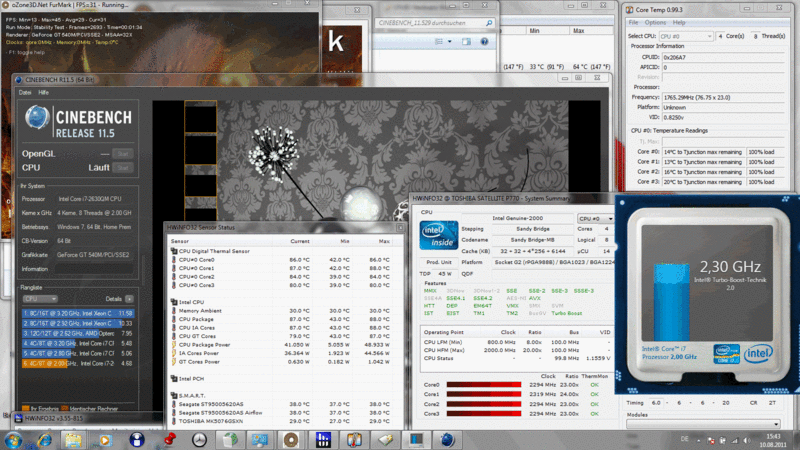The height and width of the screenshot is (450, 800).
Task: Click the Prod. Unit button in HWiNFO32
Action: point(439,262)
